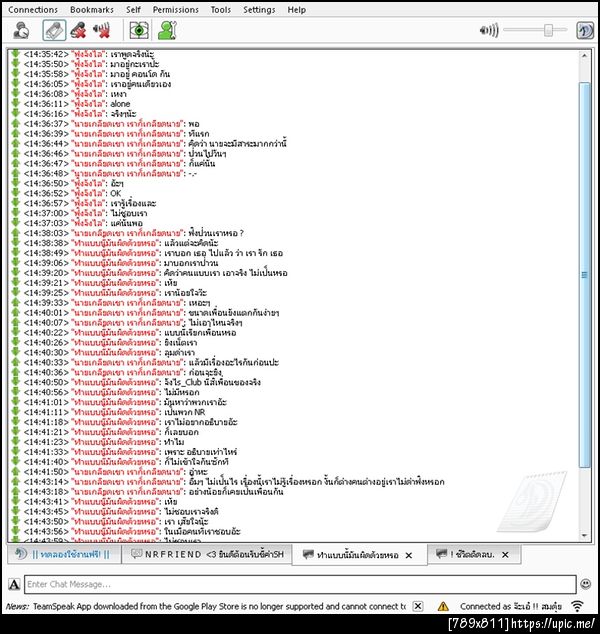This screenshot has width=600, height=634.
Task: Click the Enter Chat Message input field
Action: click(x=300, y=584)
